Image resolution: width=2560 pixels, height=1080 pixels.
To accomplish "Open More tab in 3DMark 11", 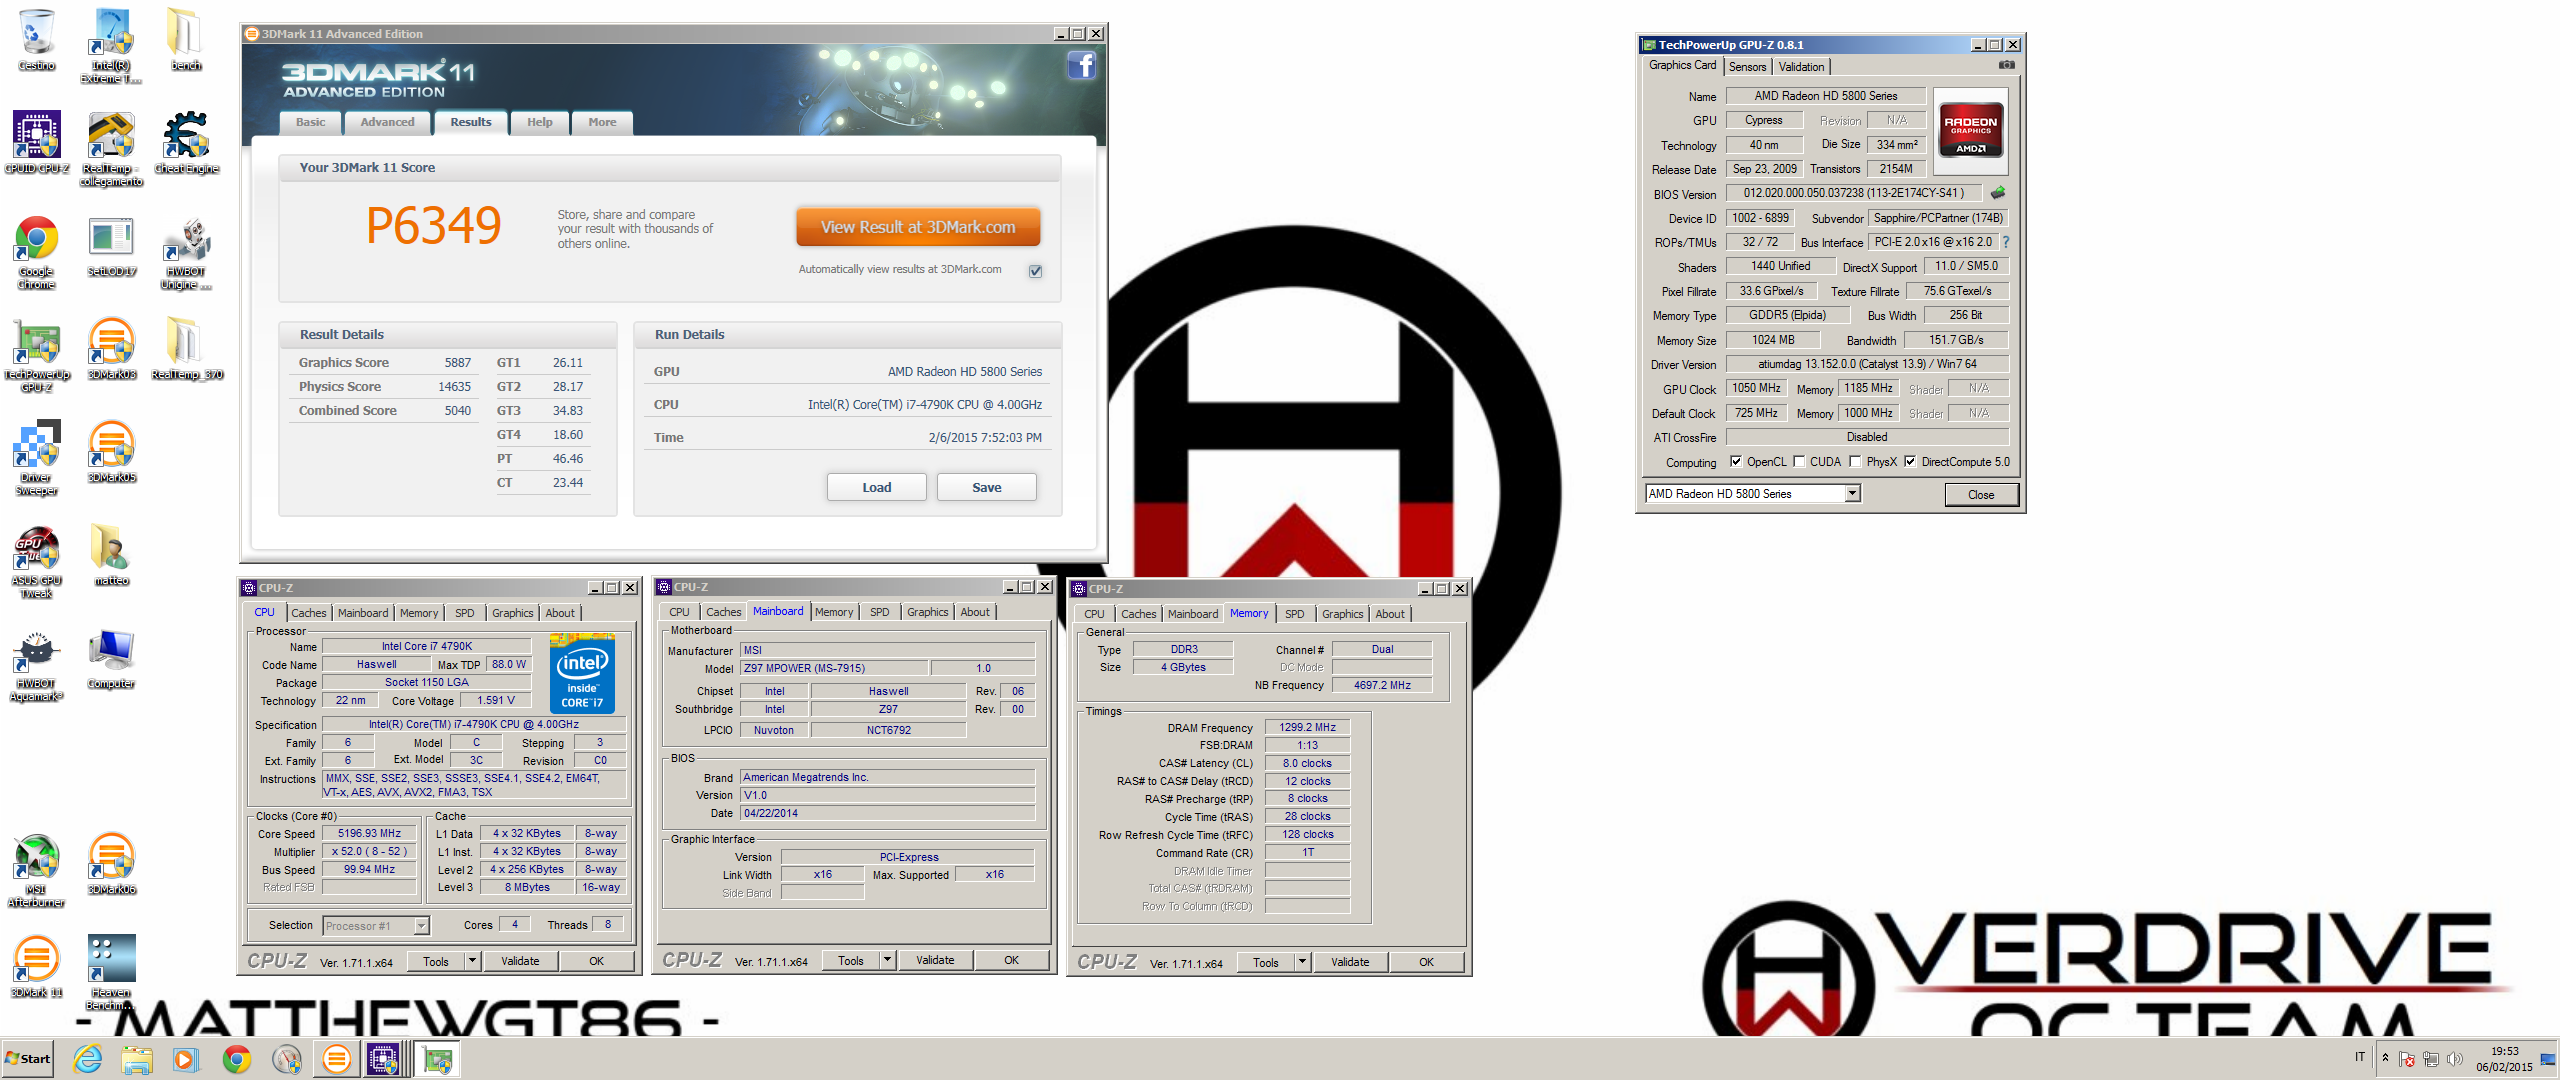I will pyautogui.click(x=602, y=122).
